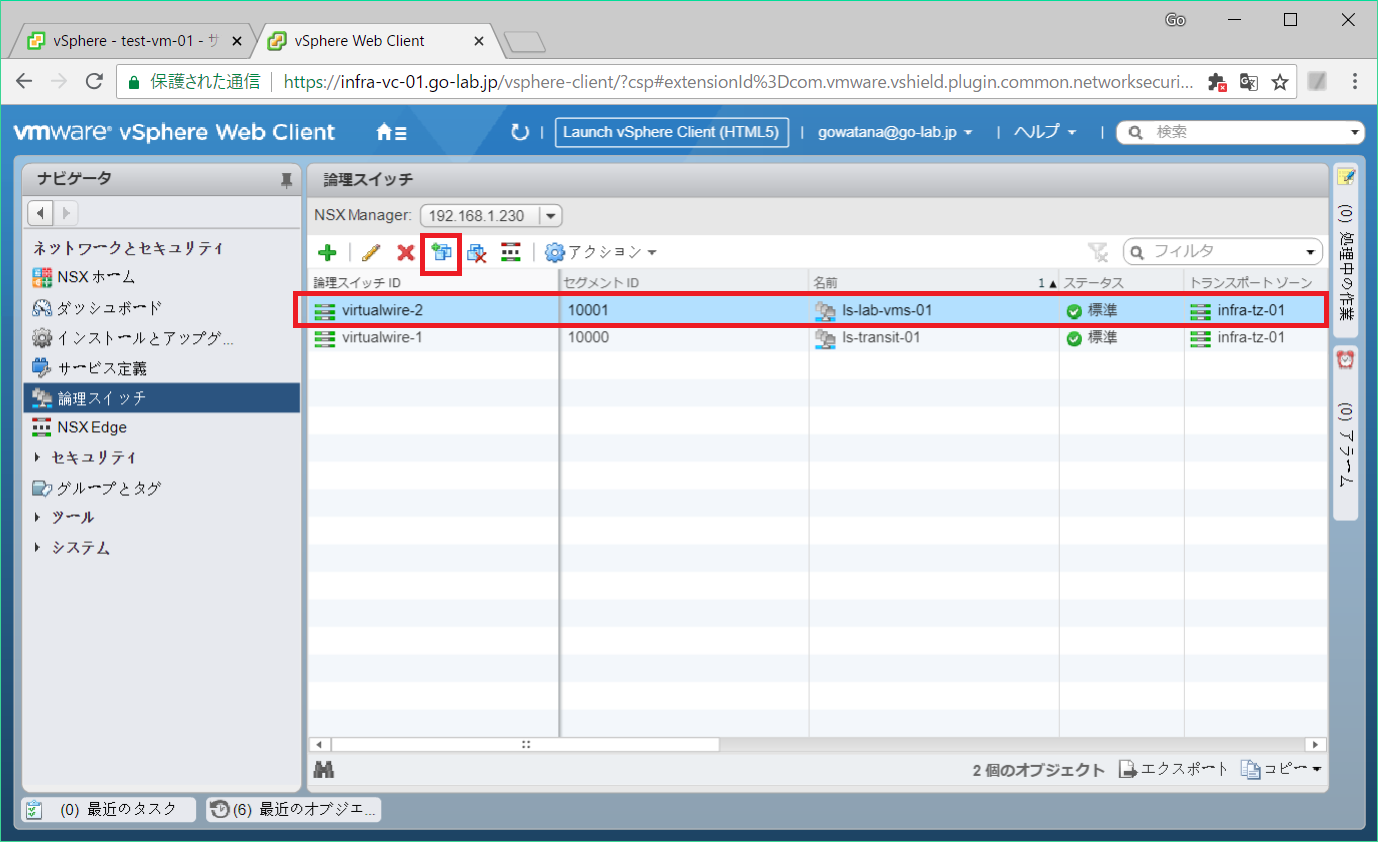Expand セキュリティ tree node

click(x=38, y=457)
